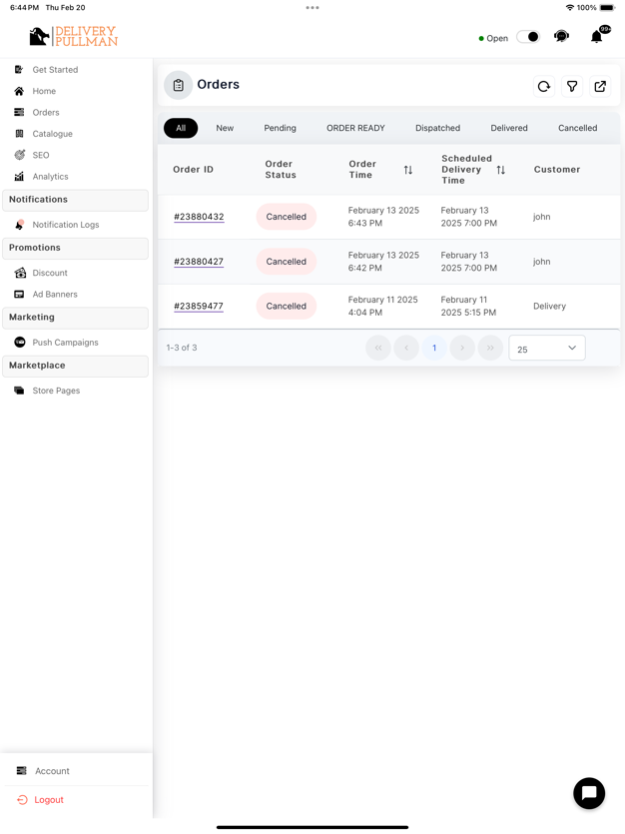
Task: Go to first page of orders
Action: (378, 348)
